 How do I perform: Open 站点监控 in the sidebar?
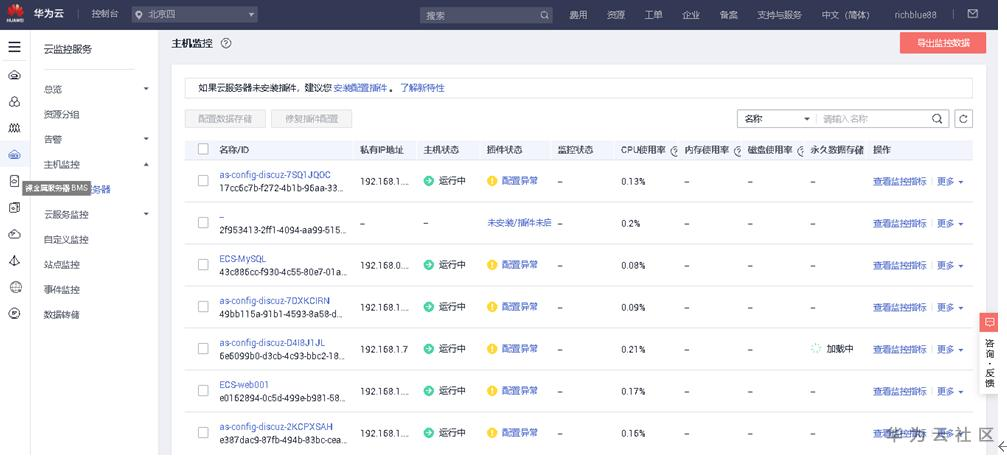[x=61, y=265]
